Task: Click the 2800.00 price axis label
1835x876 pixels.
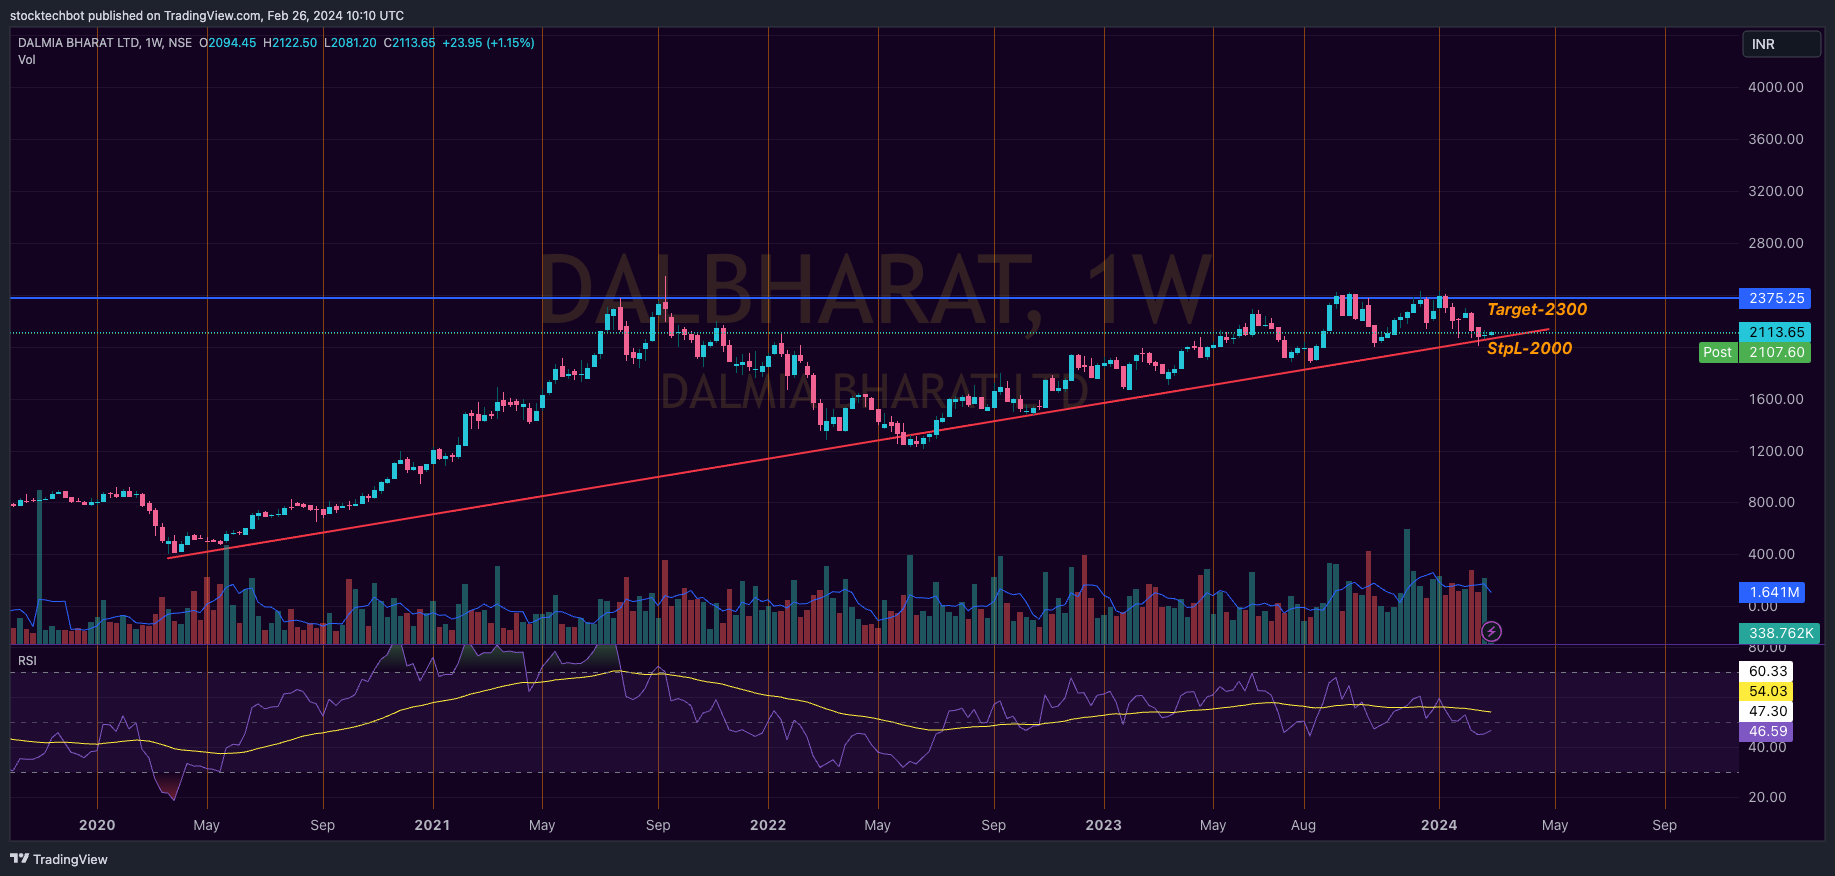Action: coord(1776,243)
